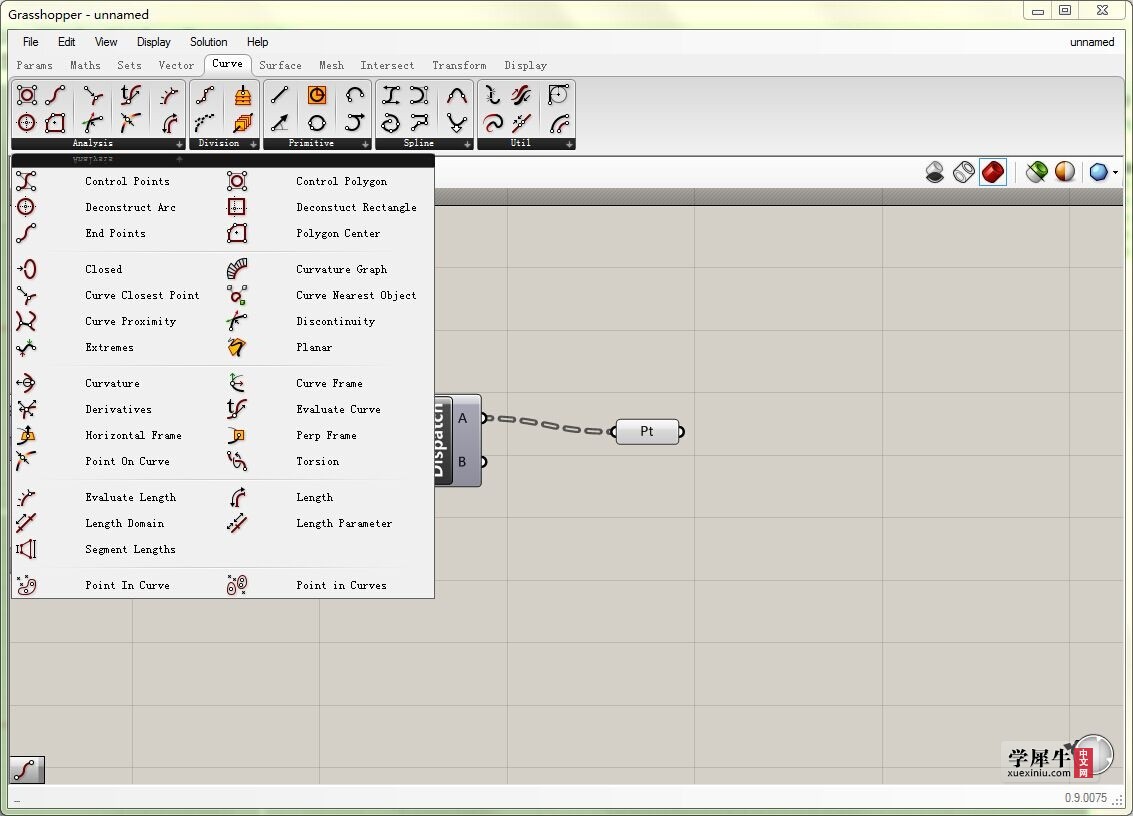Open the Display menu
The image size is (1133, 816).
coord(153,42)
